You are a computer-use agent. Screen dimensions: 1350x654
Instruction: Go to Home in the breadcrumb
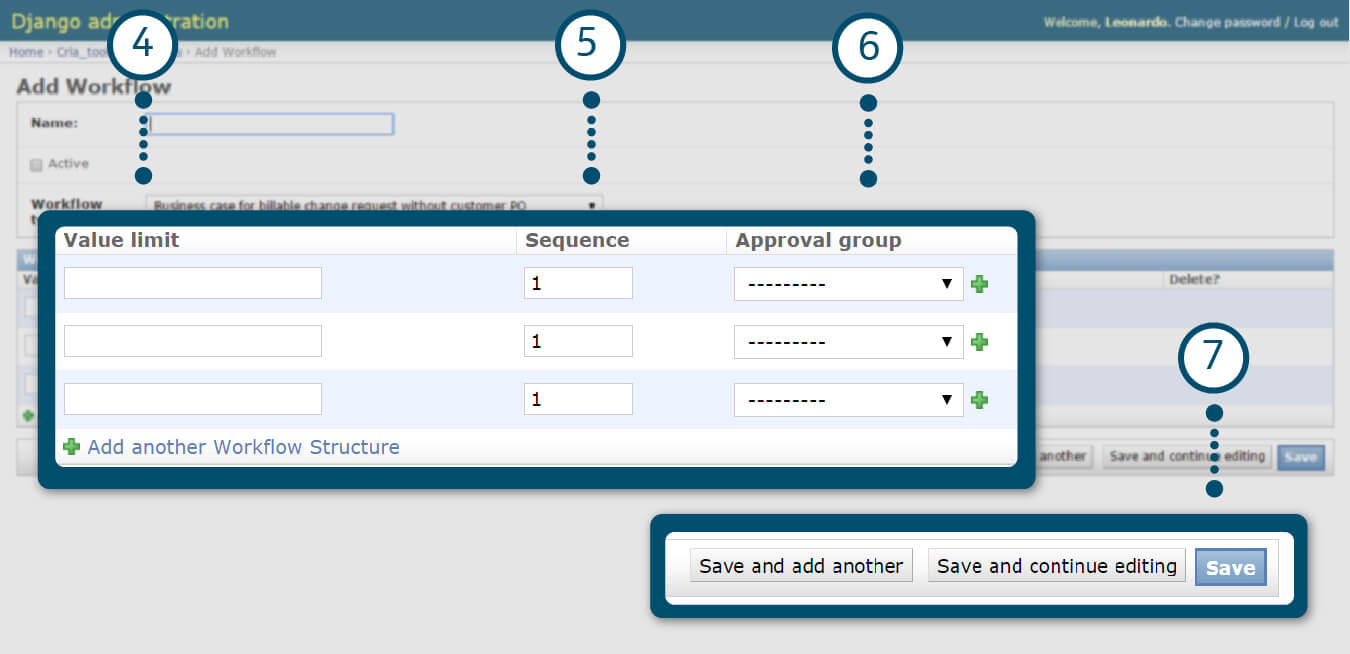click(x=26, y=52)
